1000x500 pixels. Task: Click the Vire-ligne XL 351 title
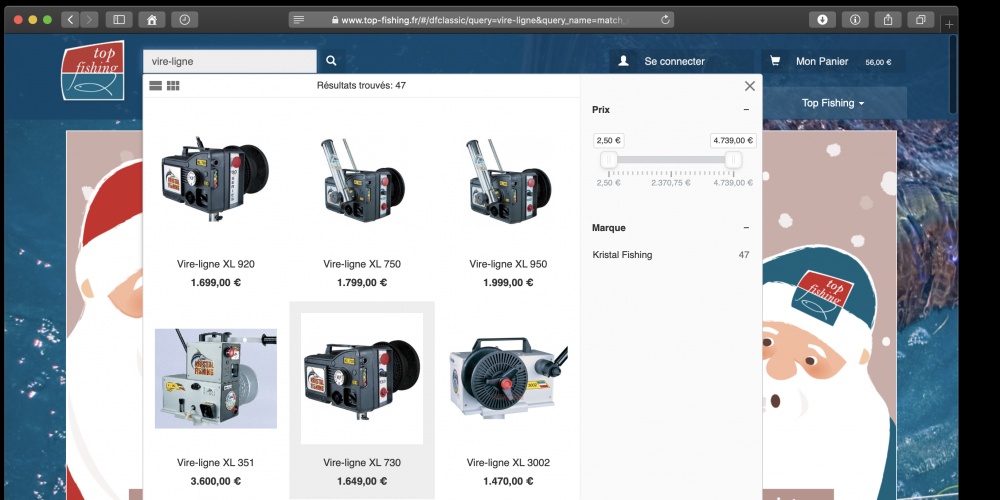click(216, 462)
